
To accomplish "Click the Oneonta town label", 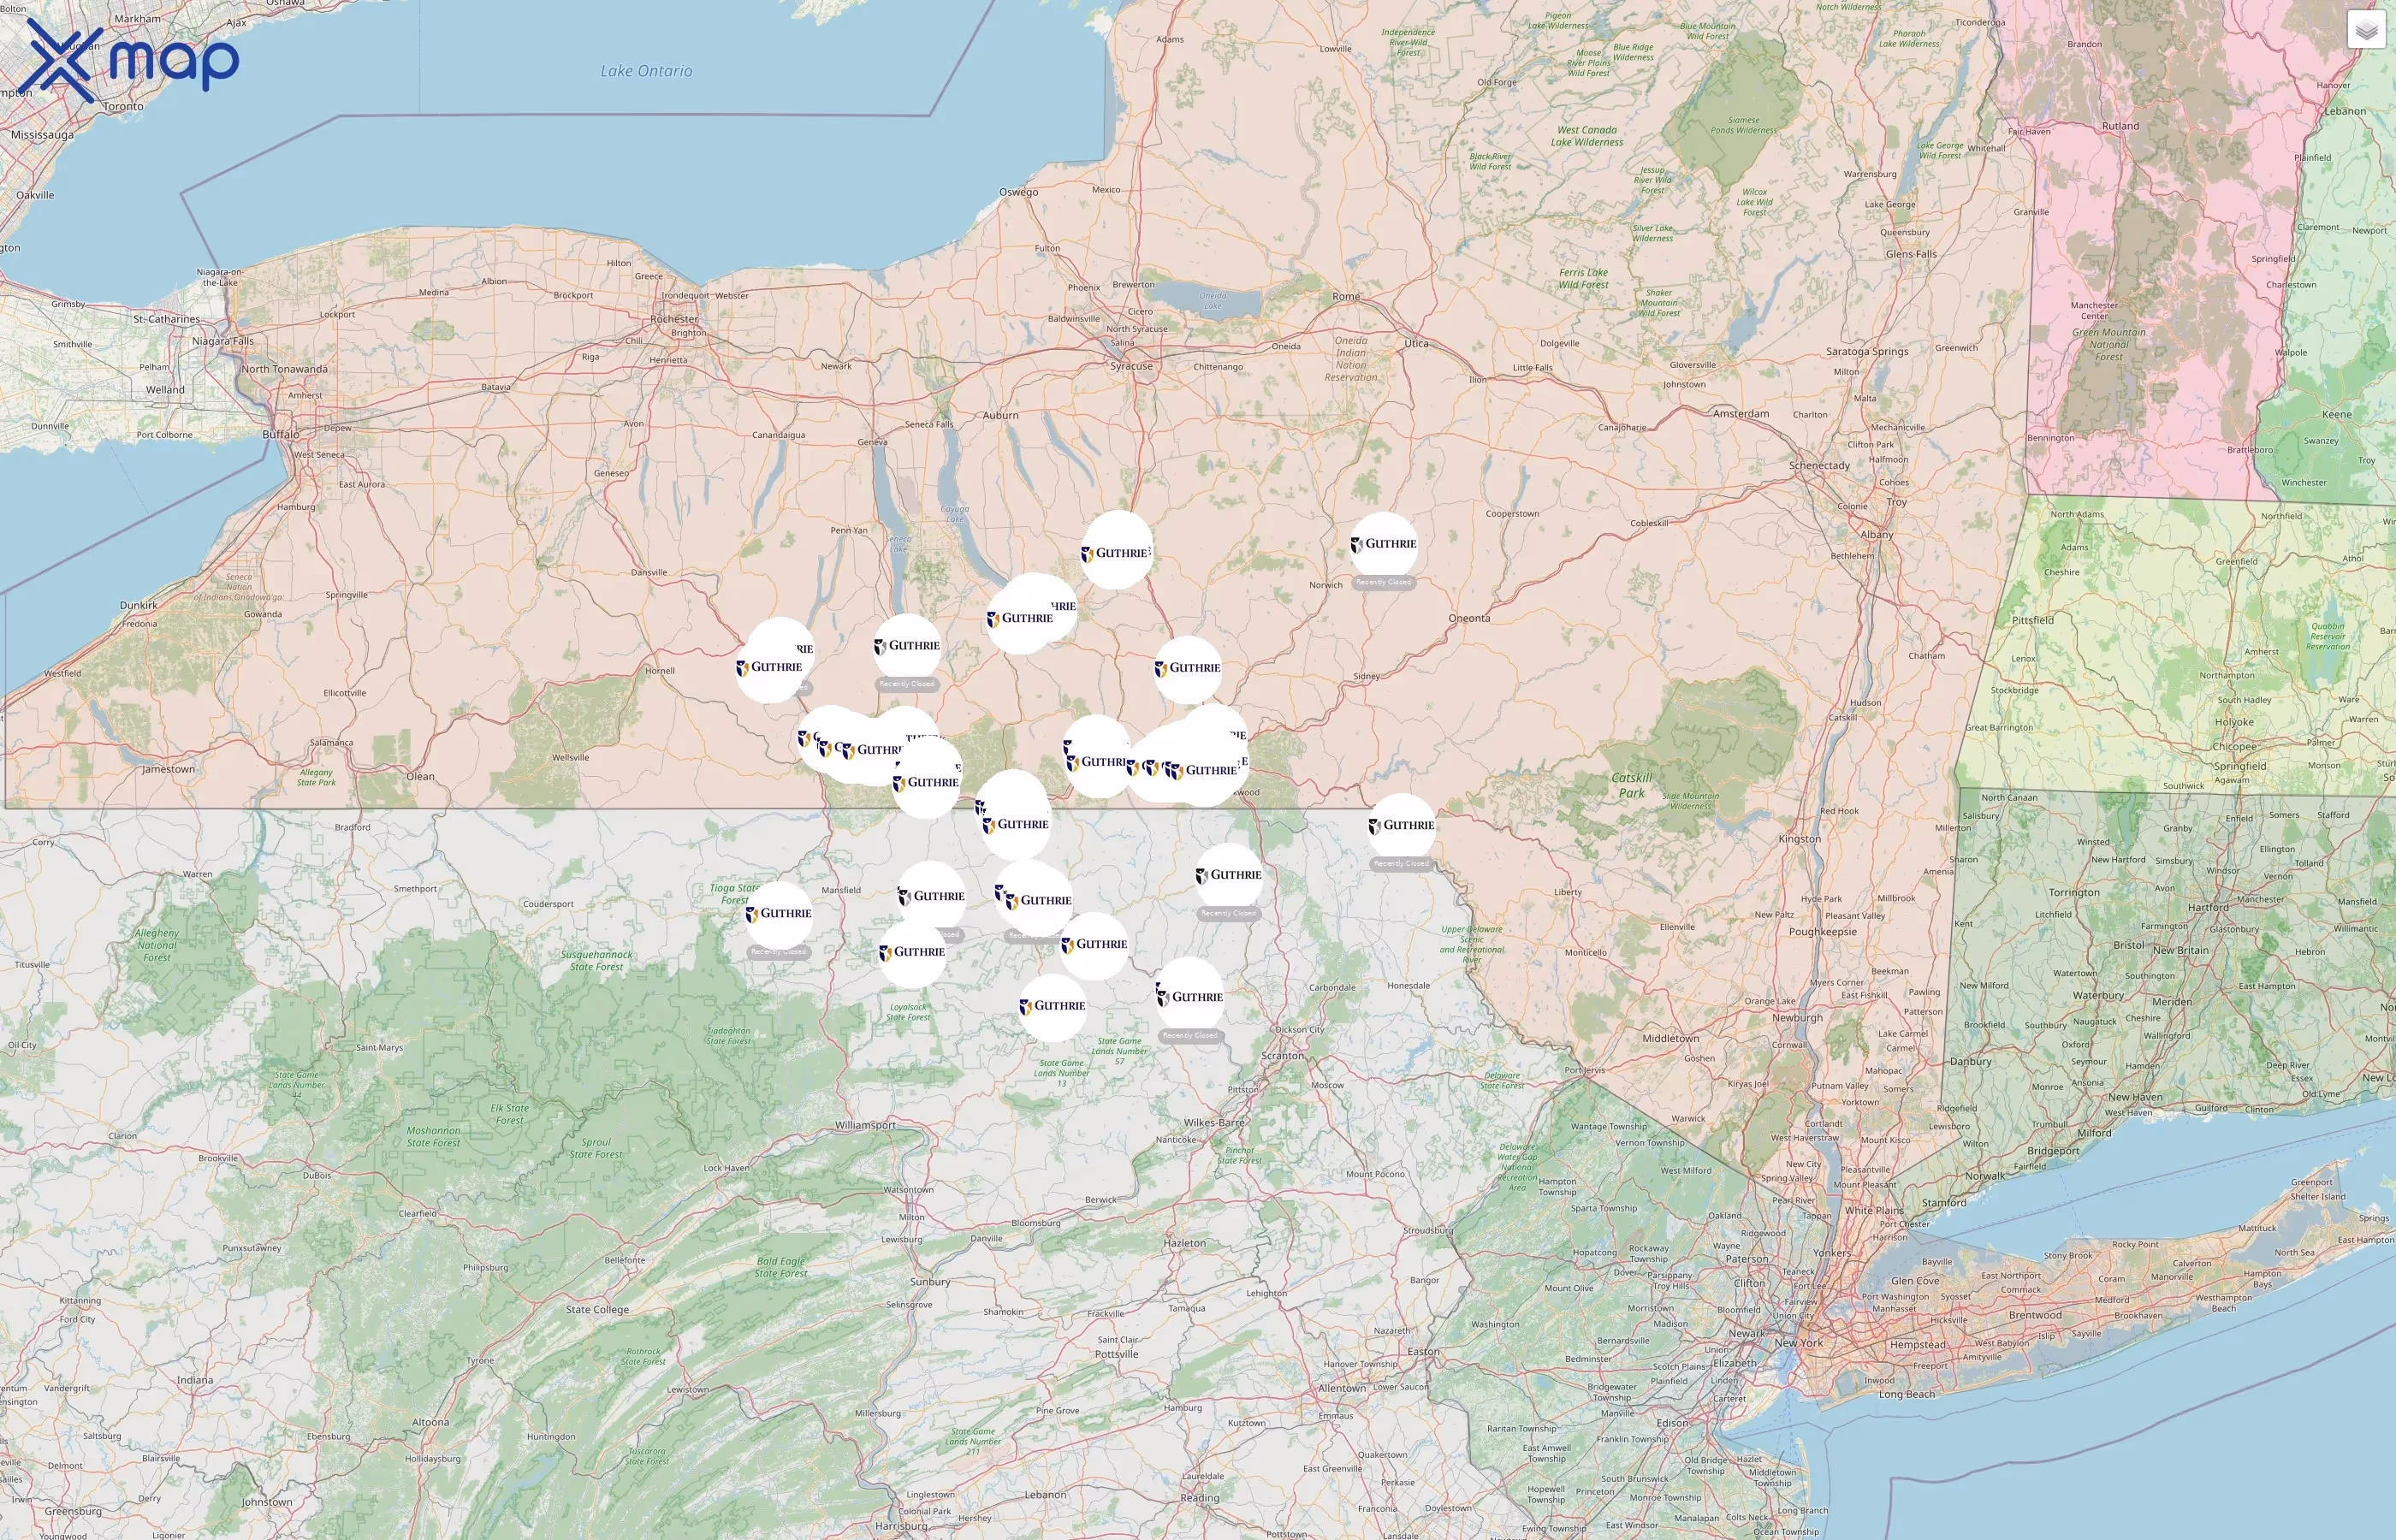I will click(1469, 618).
